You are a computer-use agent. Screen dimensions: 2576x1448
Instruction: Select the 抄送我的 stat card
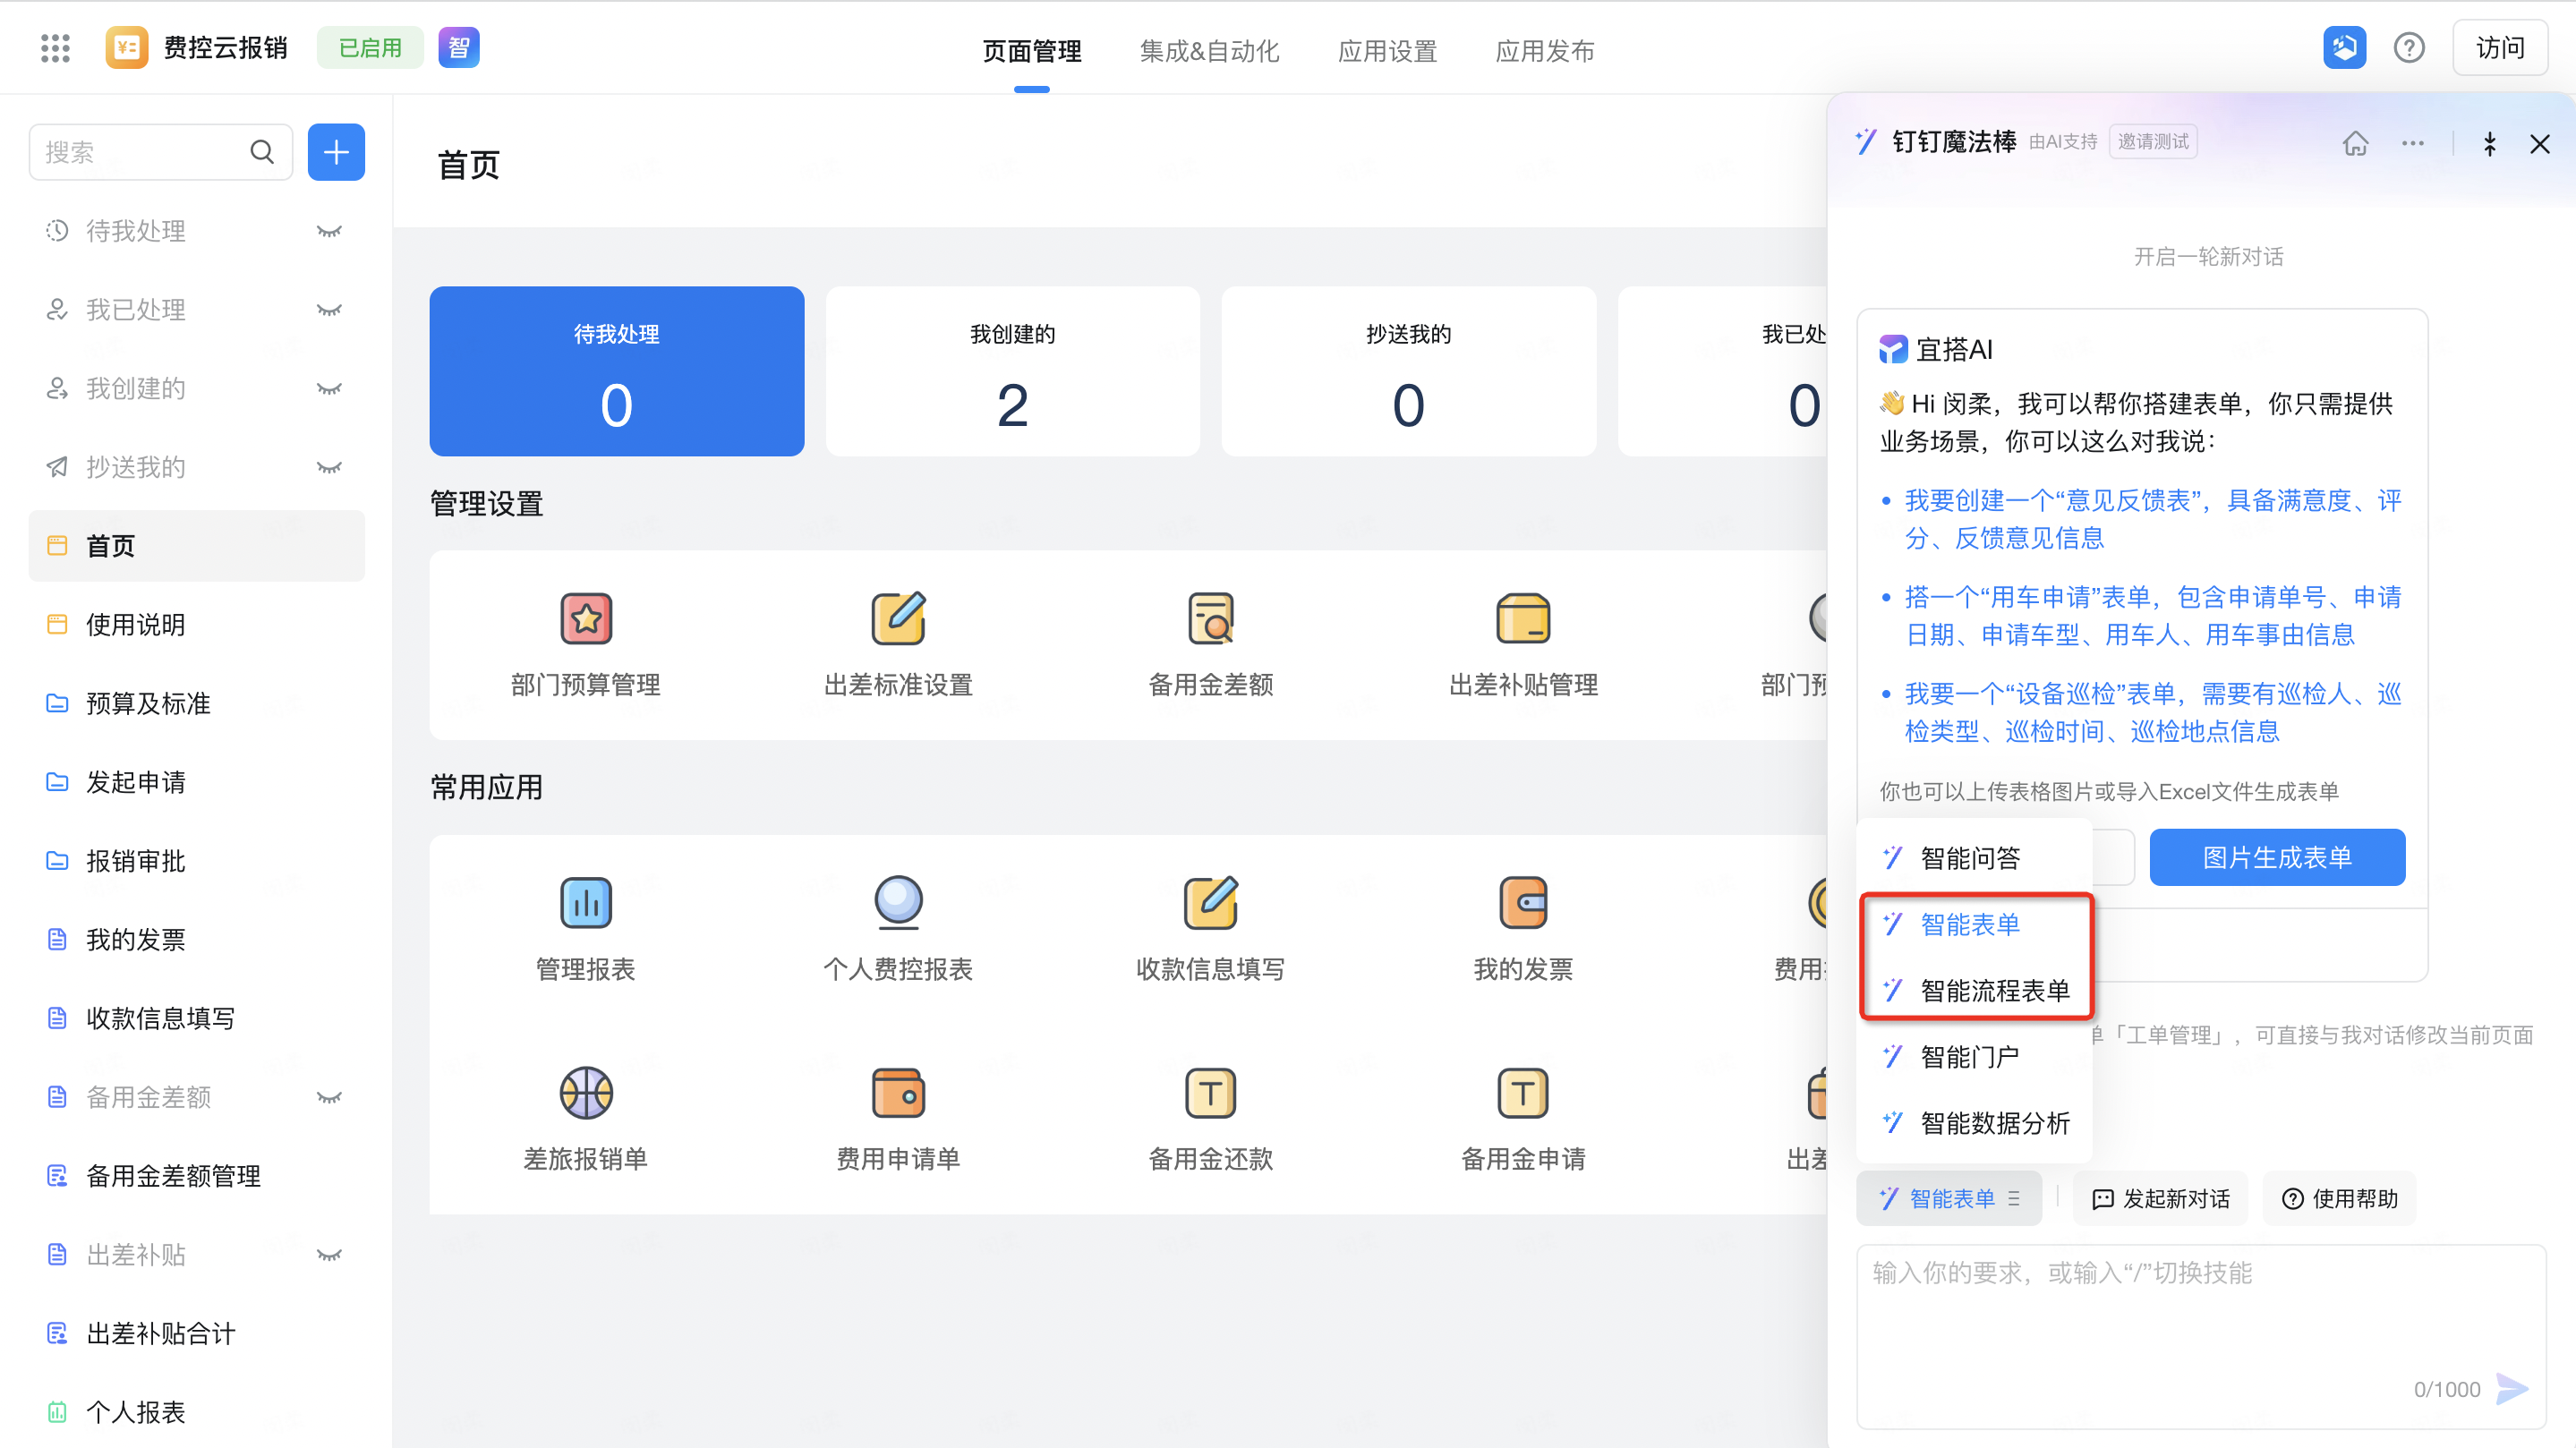(x=1408, y=371)
